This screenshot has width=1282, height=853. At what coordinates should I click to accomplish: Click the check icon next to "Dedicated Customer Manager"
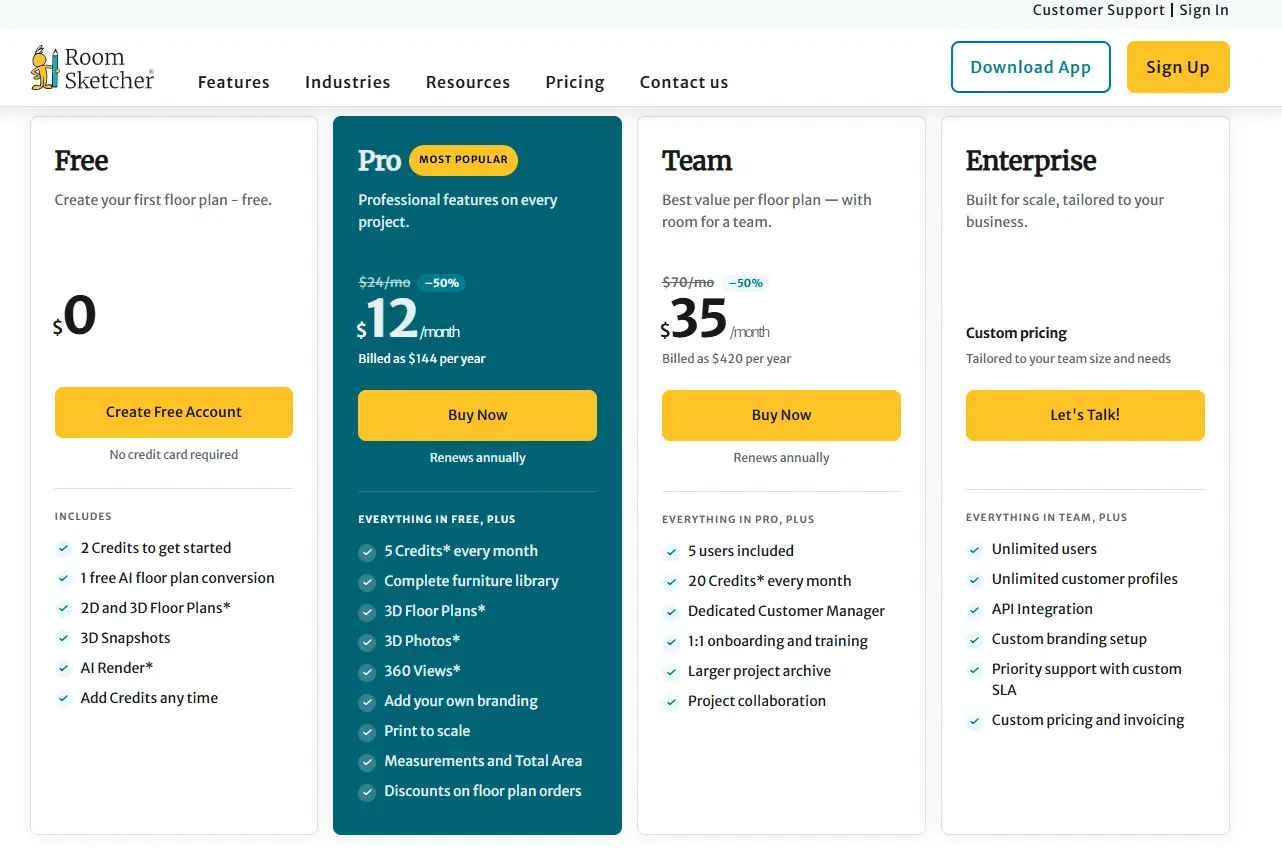[x=671, y=612]
